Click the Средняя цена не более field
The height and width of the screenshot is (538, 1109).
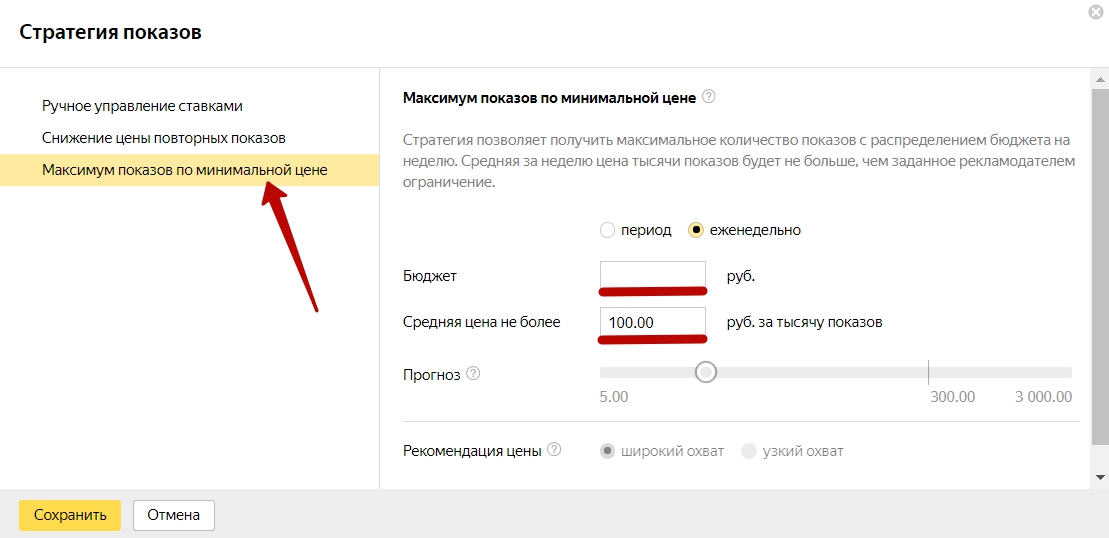click(x=652, y=322)
